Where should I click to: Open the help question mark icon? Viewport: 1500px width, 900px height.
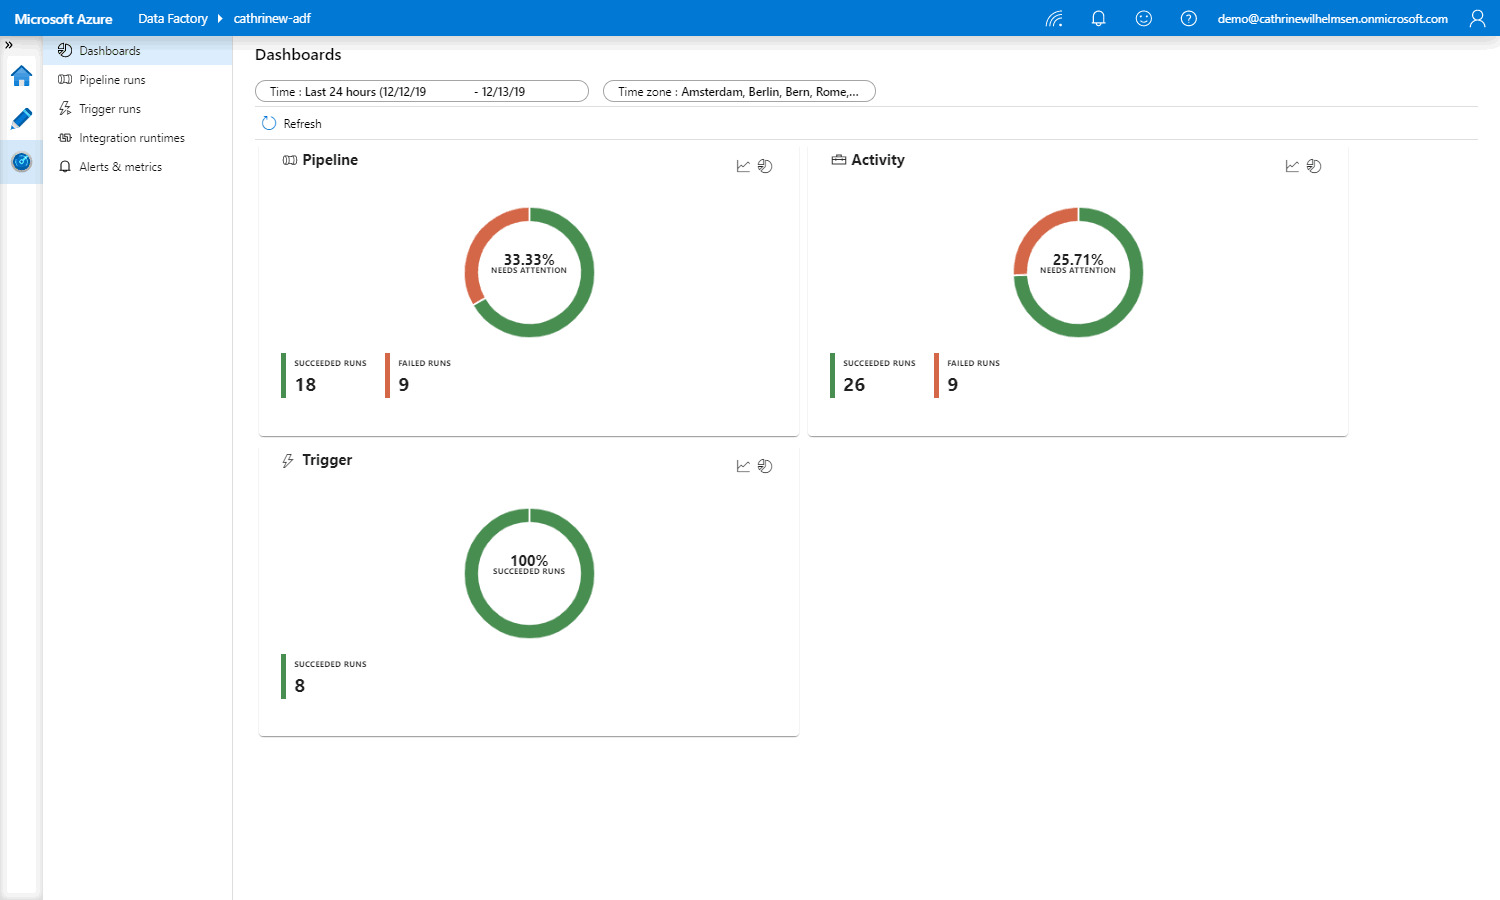(1189, 19)
